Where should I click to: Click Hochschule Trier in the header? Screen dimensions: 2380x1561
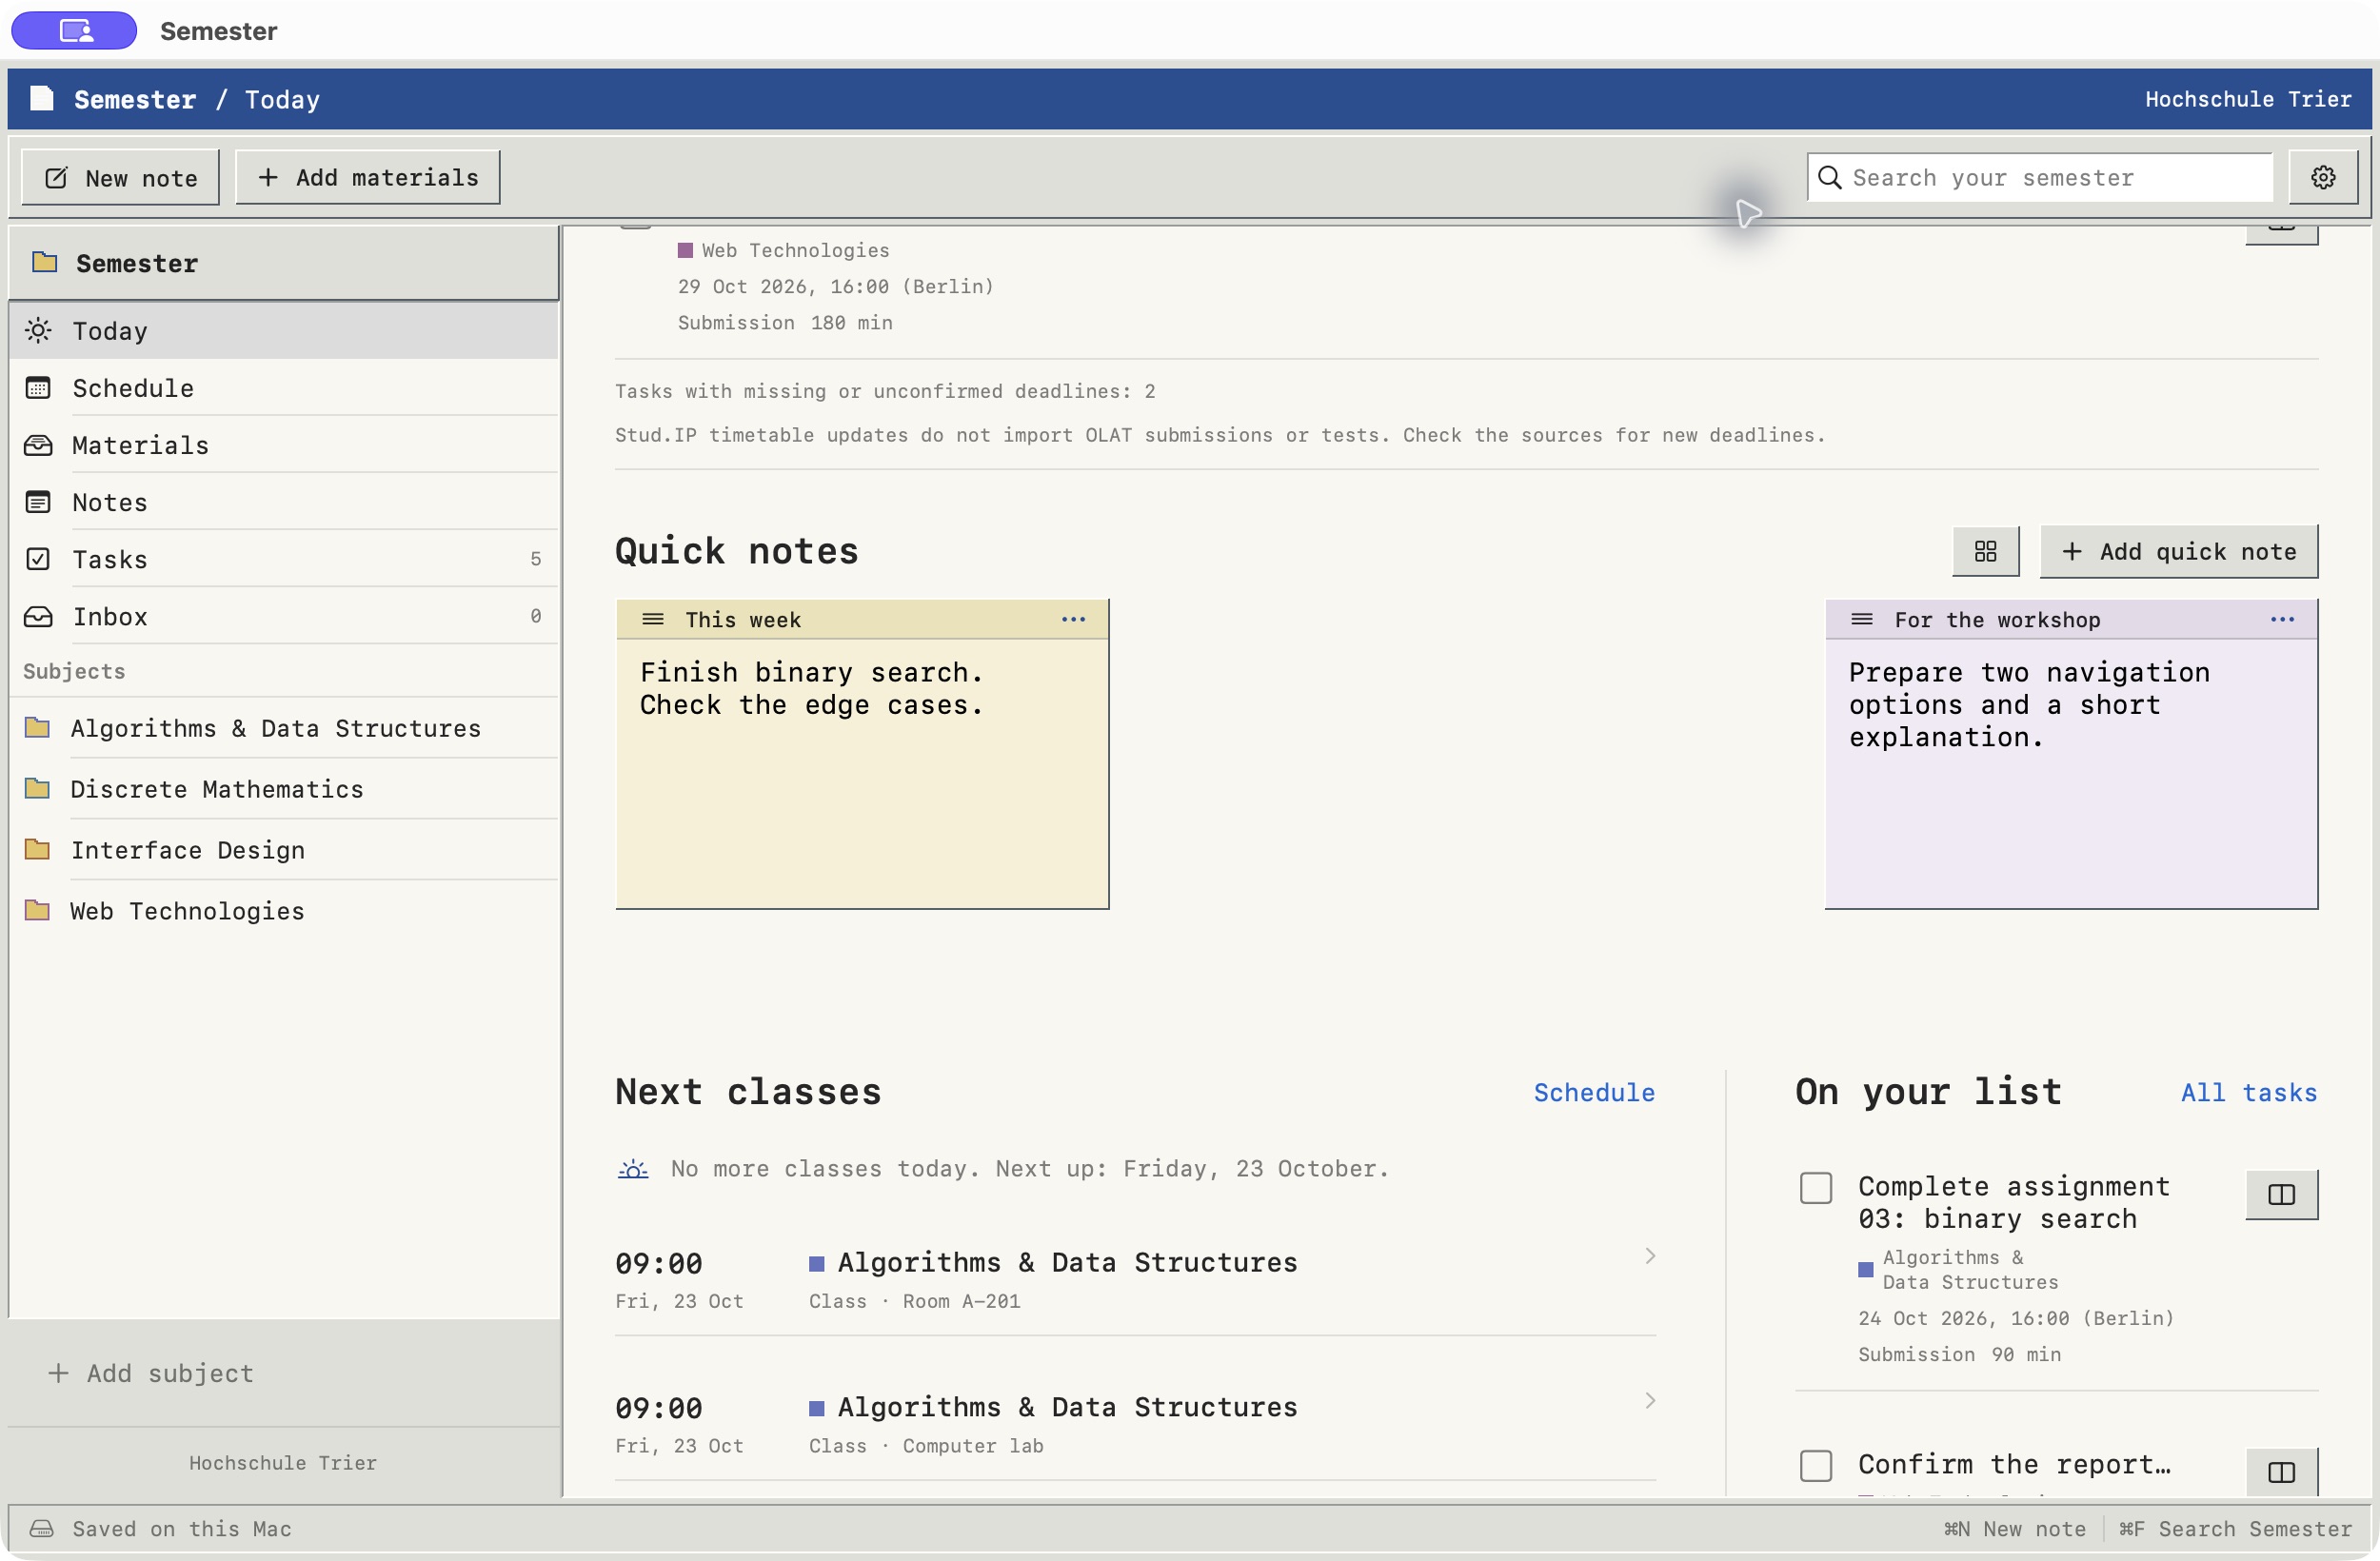point(2248,98)
